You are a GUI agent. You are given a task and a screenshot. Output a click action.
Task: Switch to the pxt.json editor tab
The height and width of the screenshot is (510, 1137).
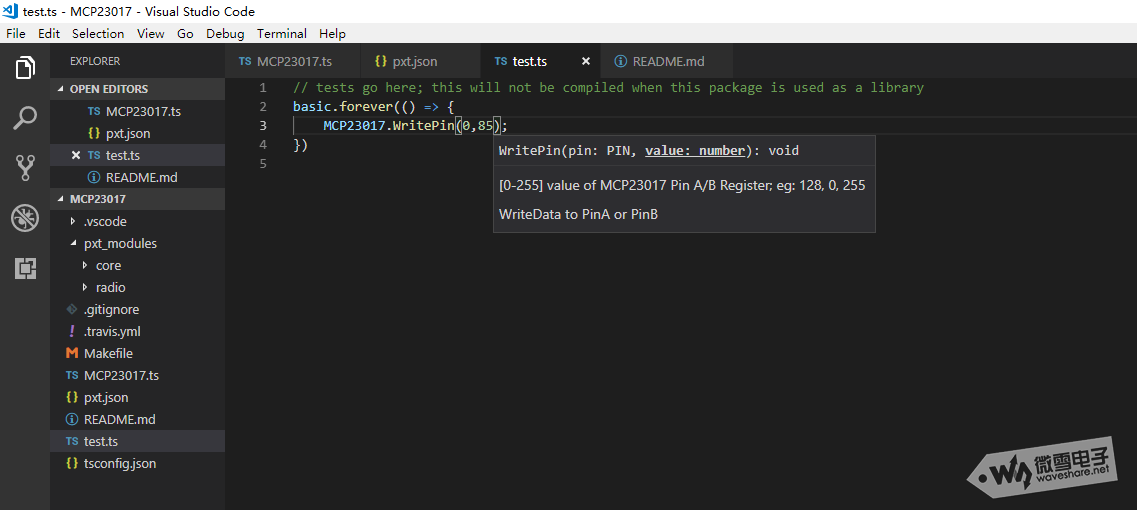pyautogui.click(x=421, y=62)
